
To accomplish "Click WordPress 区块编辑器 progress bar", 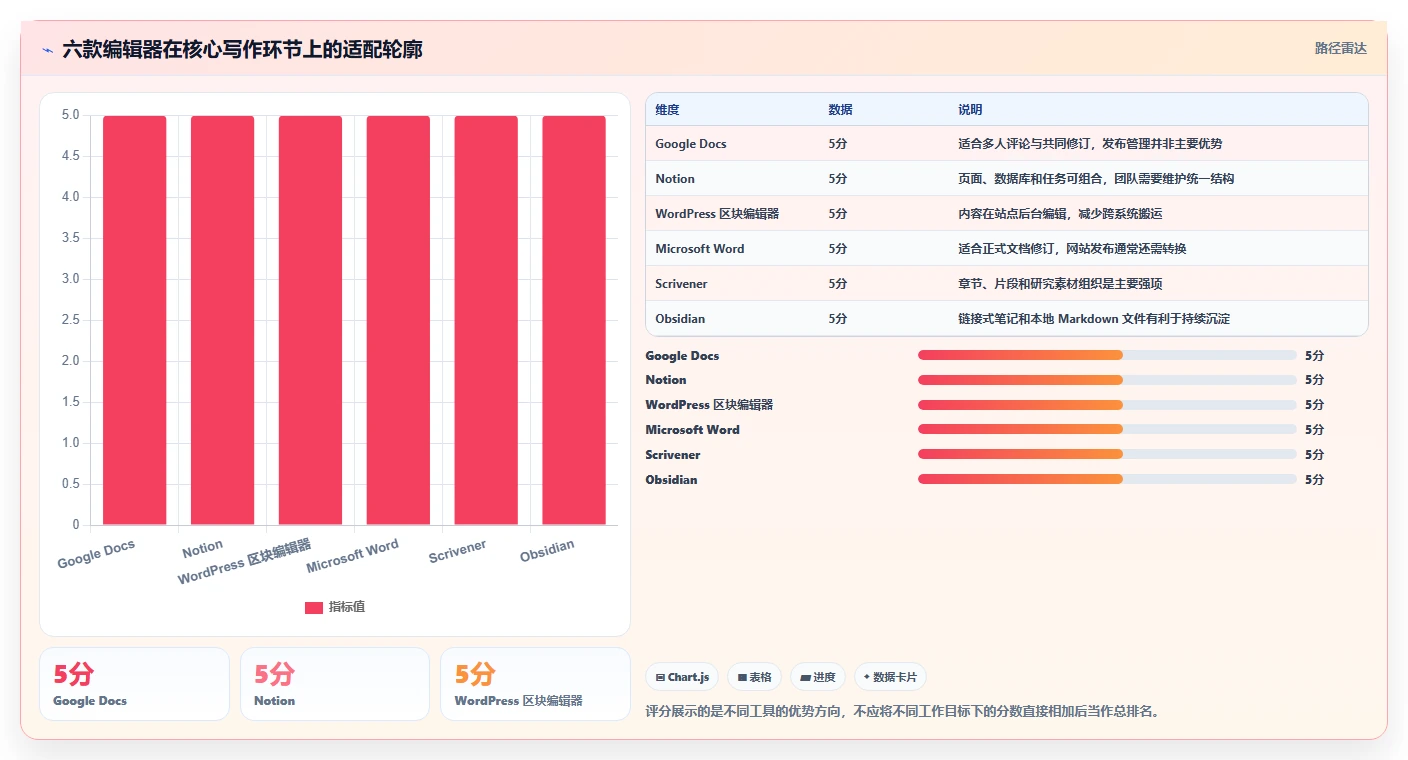I will click(1107, 405).
